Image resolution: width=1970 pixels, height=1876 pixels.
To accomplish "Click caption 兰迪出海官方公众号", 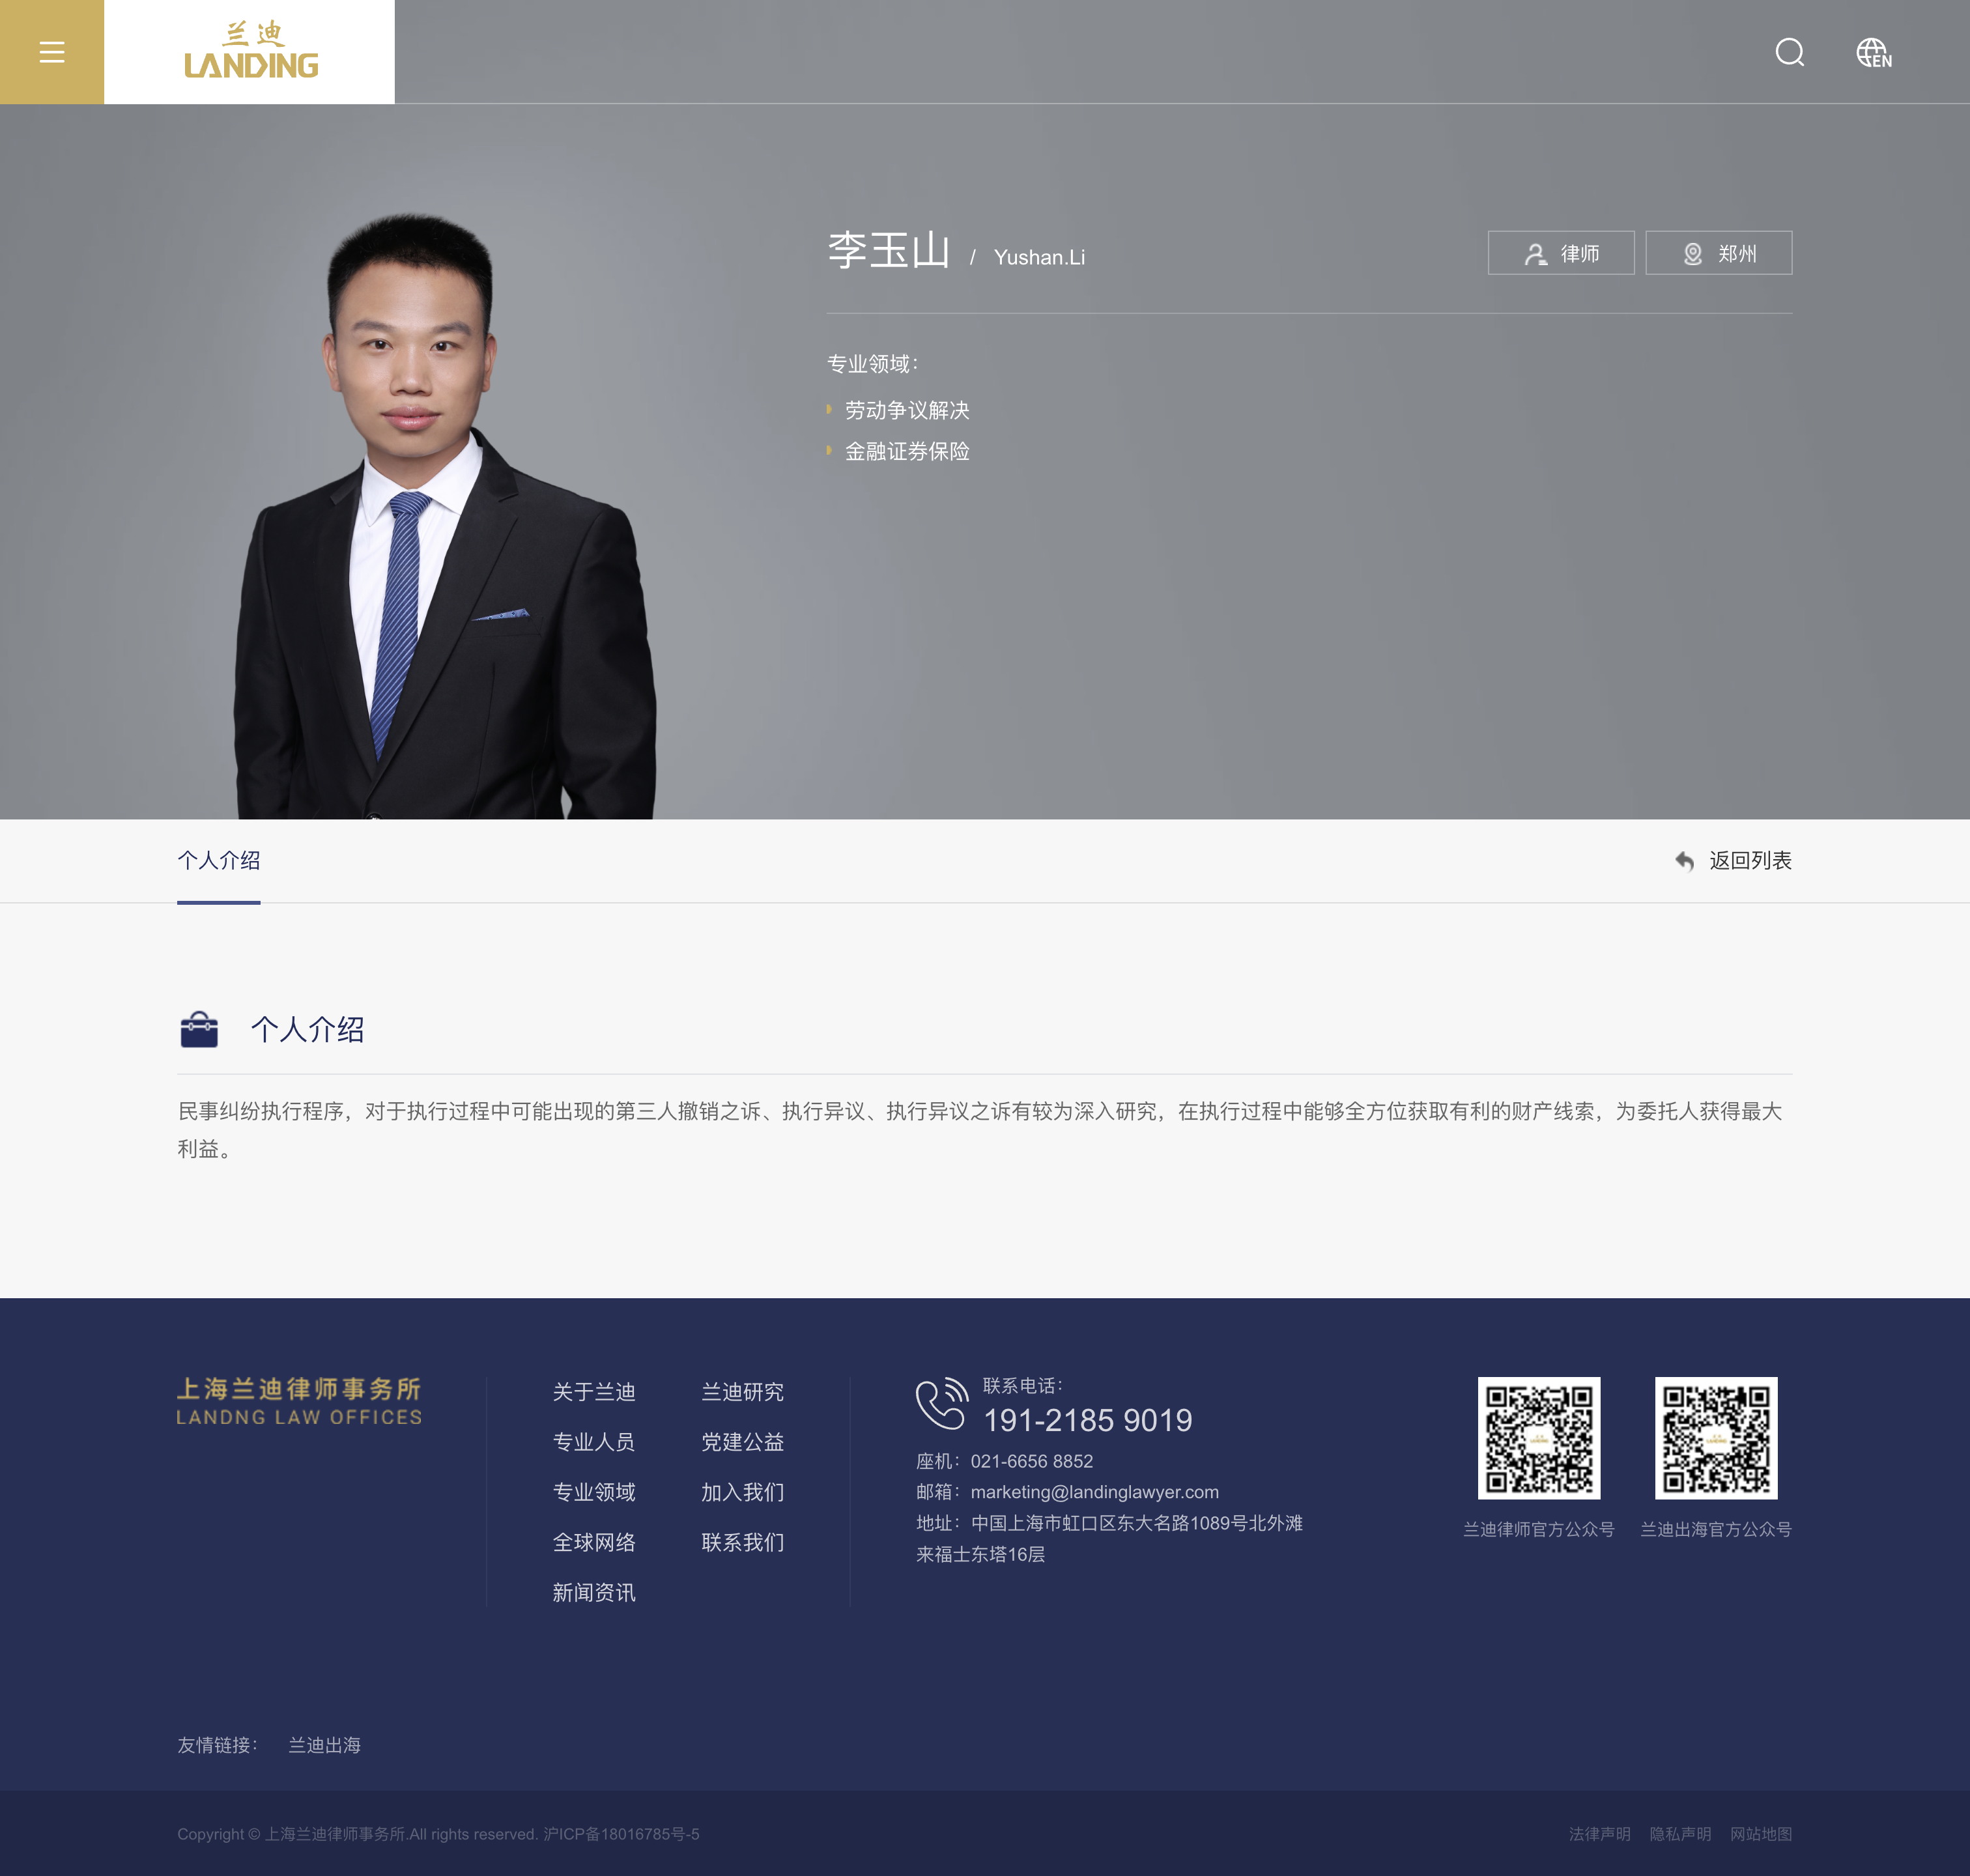I will point(1716,1529).
